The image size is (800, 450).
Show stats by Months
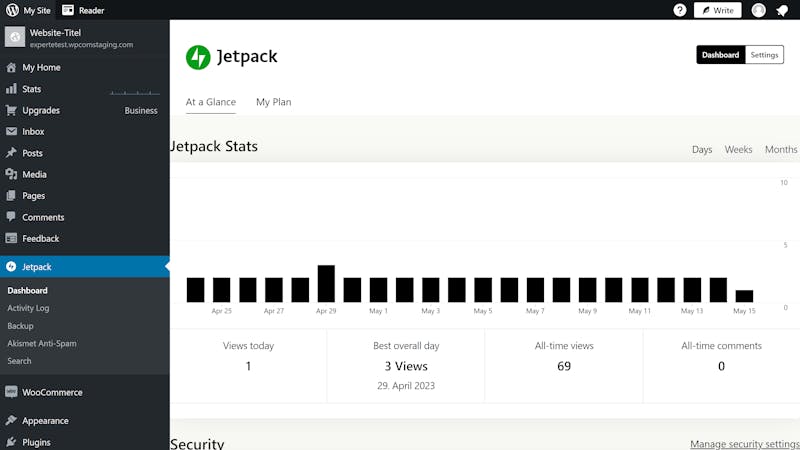click(781, 149)
